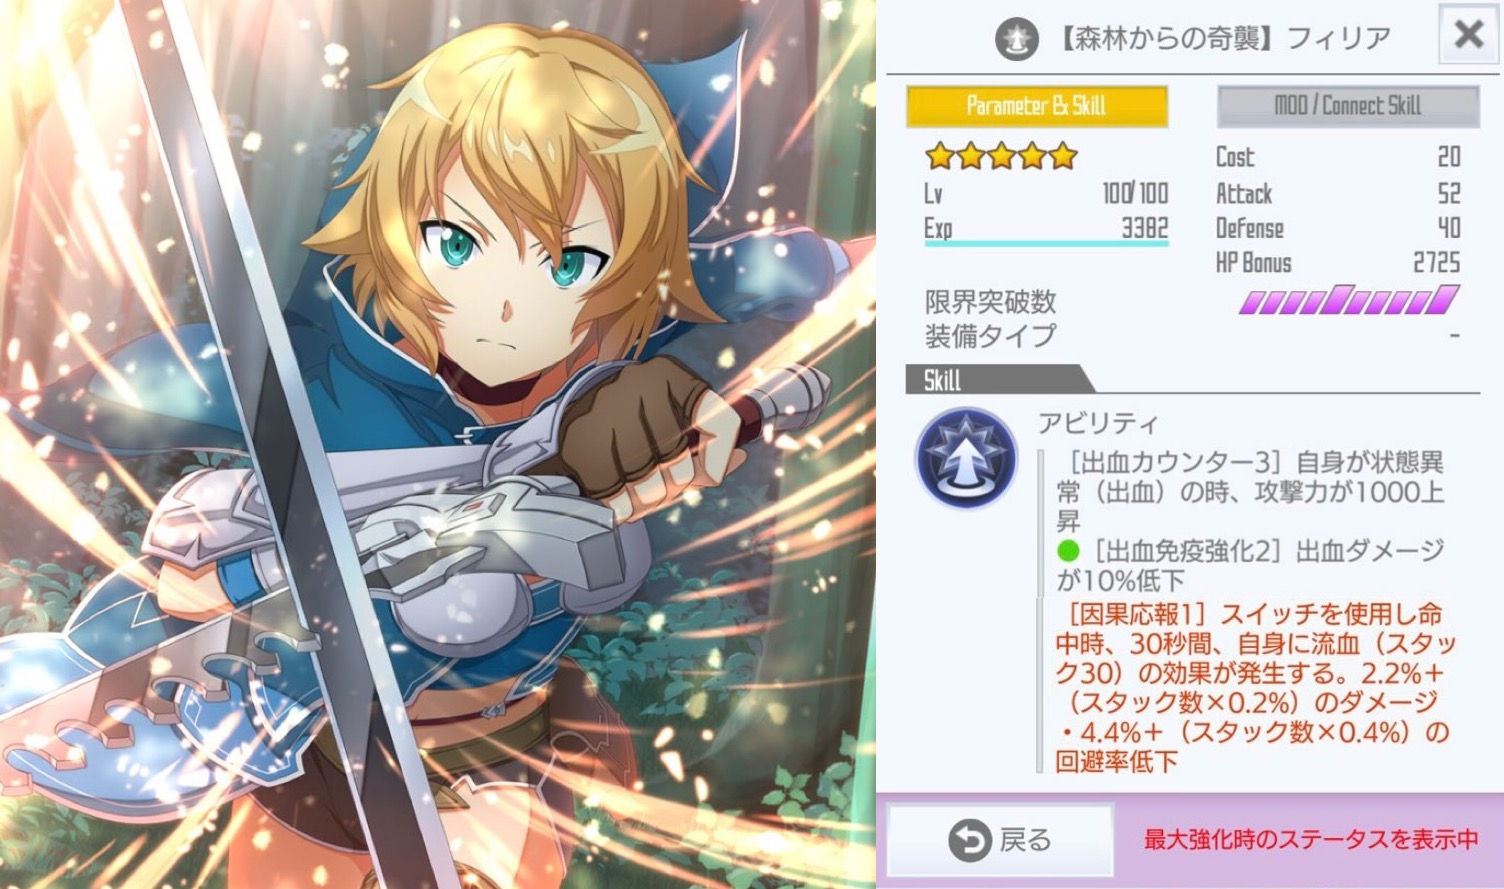Tap the Attack stat row
The width and height of the screenshot is (1504, 889).
click(x=1338, y=193)
